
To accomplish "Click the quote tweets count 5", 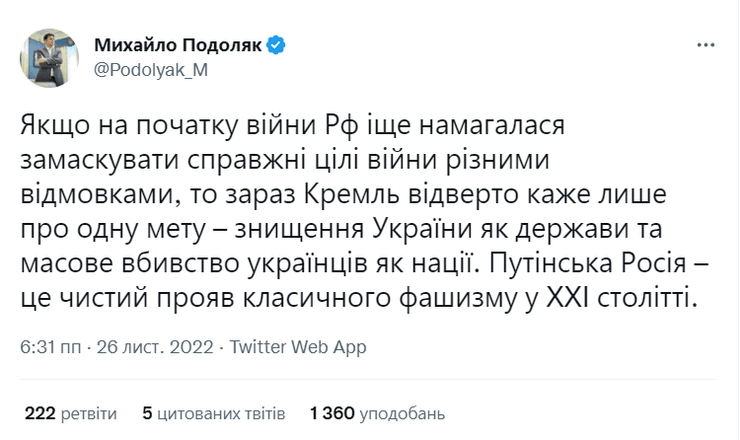I will tap(147, 412).
